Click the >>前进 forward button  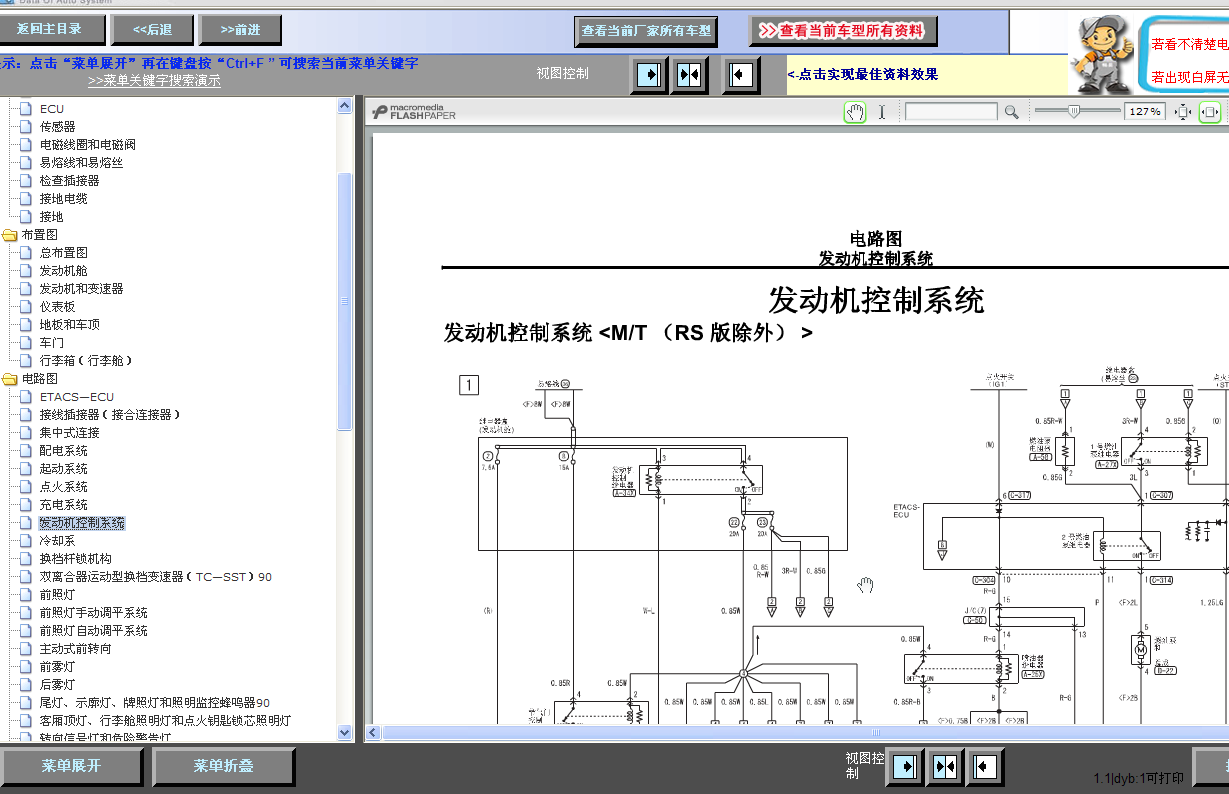click(240, 30)
